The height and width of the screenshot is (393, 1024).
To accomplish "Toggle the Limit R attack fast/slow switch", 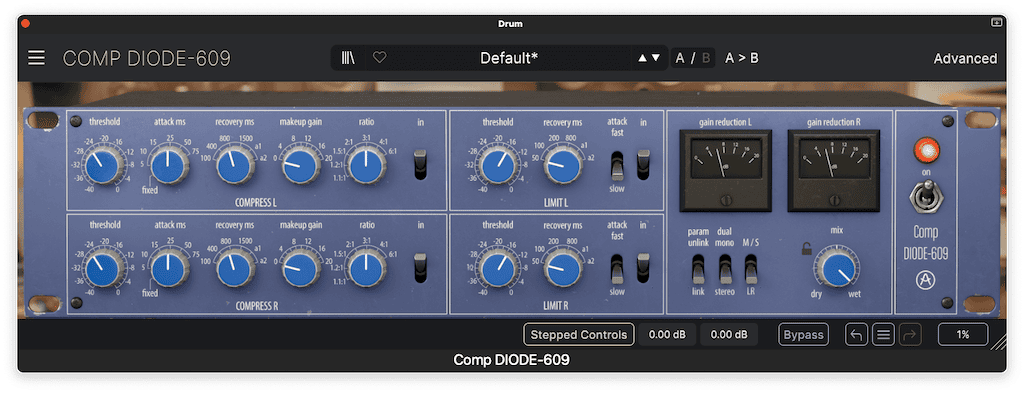I will [617, 268].
